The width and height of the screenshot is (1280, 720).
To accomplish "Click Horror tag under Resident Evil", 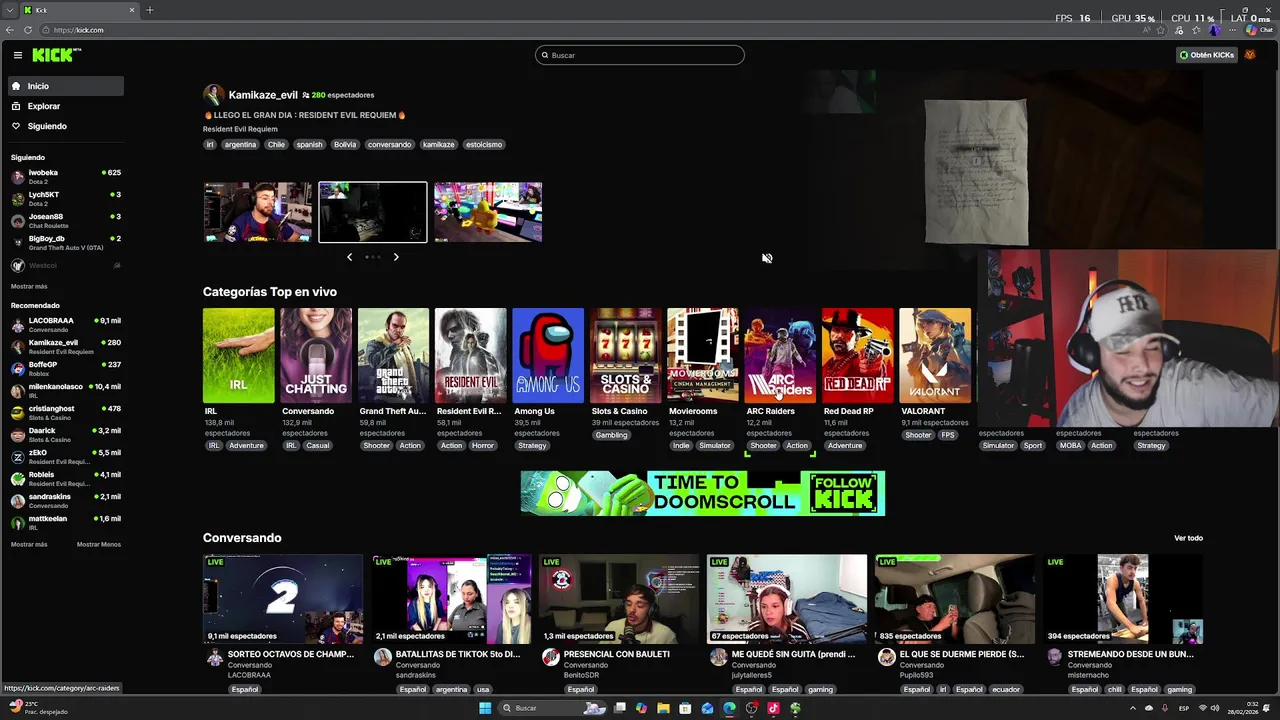I will pos(483,445).
